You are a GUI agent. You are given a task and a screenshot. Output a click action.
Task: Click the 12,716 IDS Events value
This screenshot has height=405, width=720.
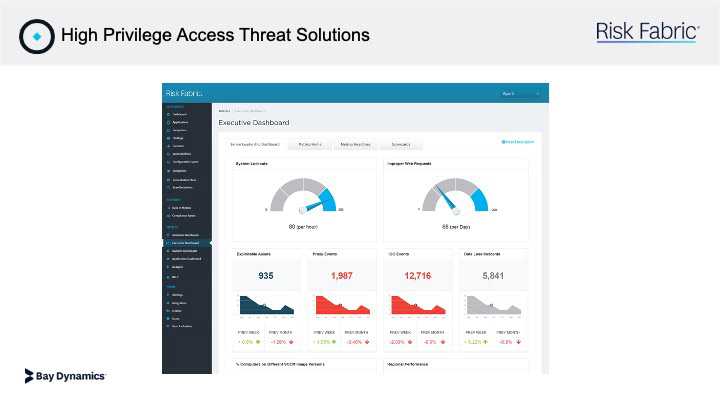coord(417,276)
